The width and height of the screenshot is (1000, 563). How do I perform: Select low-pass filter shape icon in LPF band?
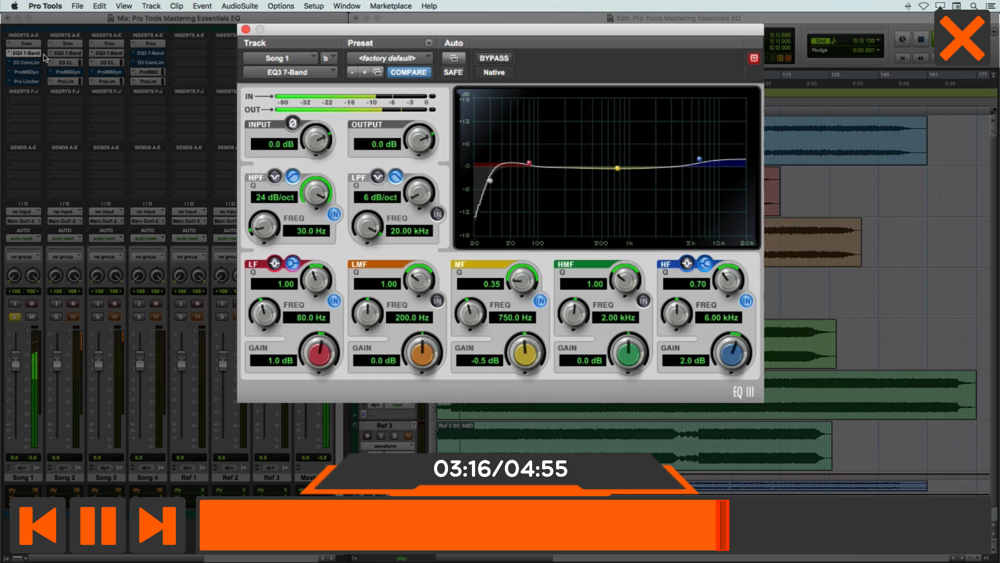pos(395,177)
